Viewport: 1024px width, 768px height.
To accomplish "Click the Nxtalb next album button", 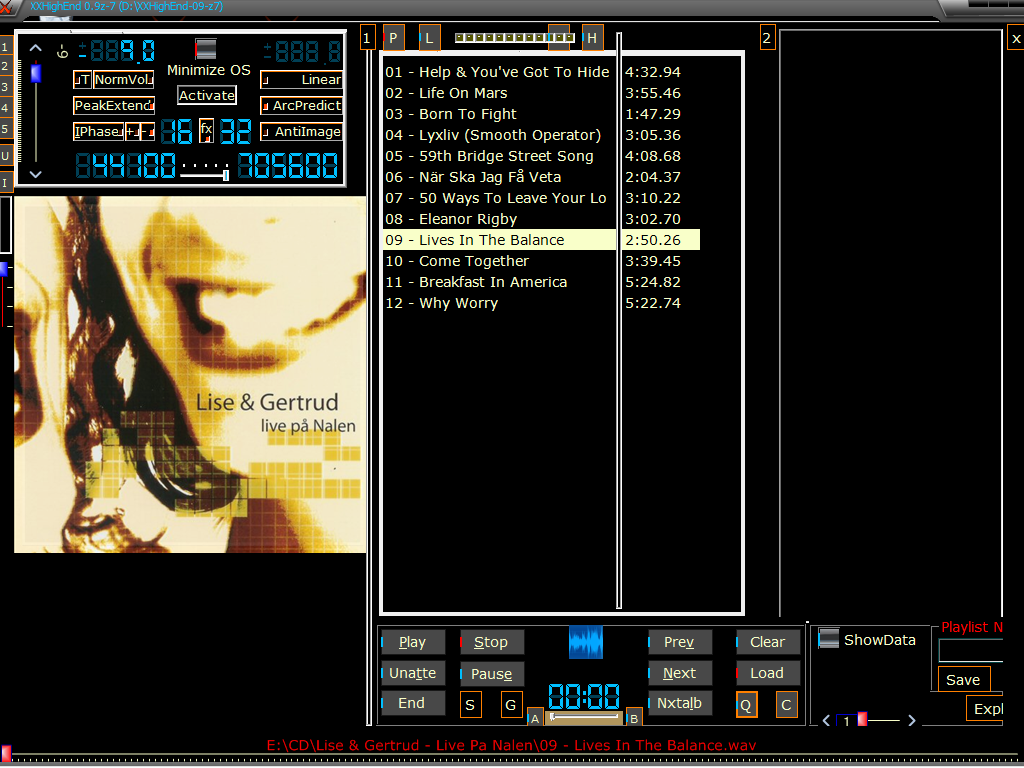I will pyautogui.click(x=680, y=703).
